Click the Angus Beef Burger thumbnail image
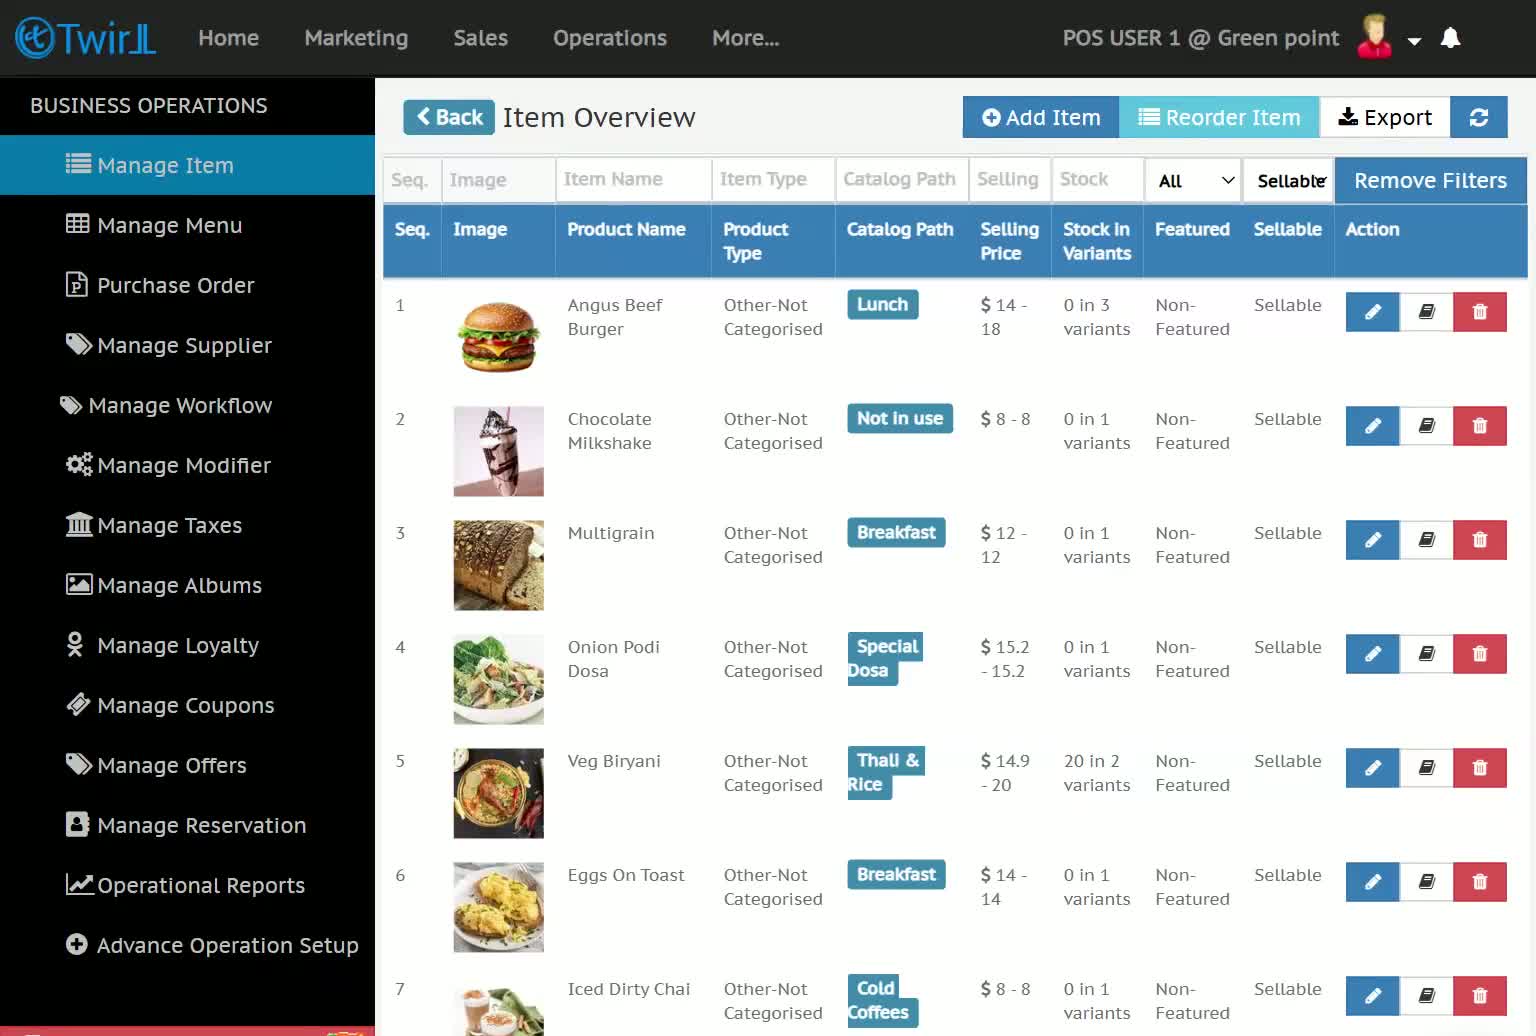This screenshot has width=1536, height=1036. 498,336
